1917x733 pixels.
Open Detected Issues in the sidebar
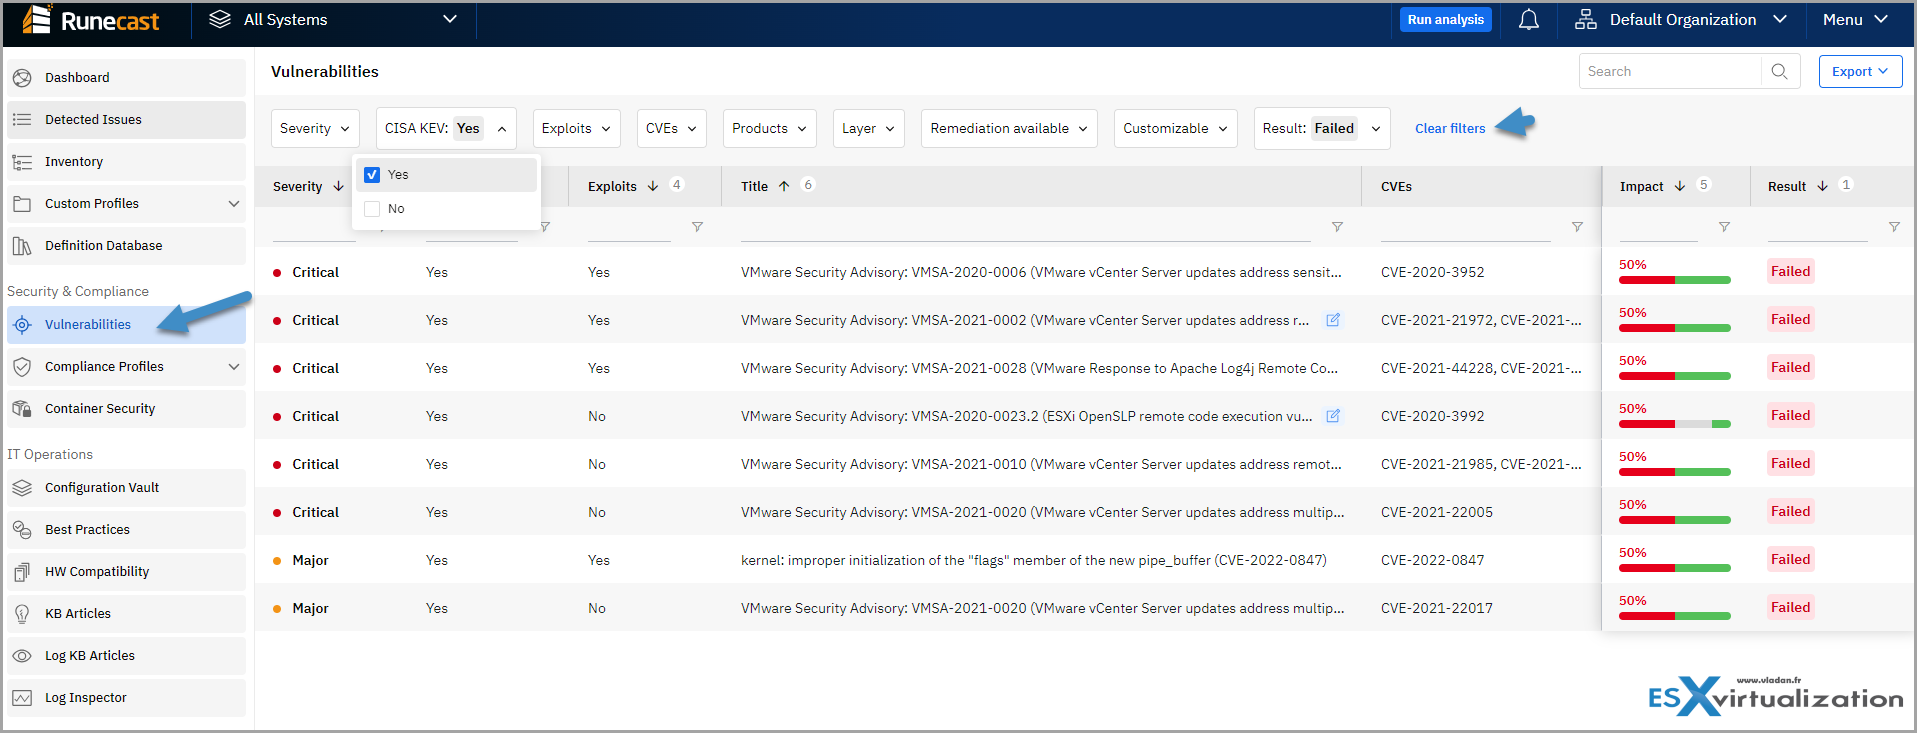pyautogui.click(x=93, y=120)
